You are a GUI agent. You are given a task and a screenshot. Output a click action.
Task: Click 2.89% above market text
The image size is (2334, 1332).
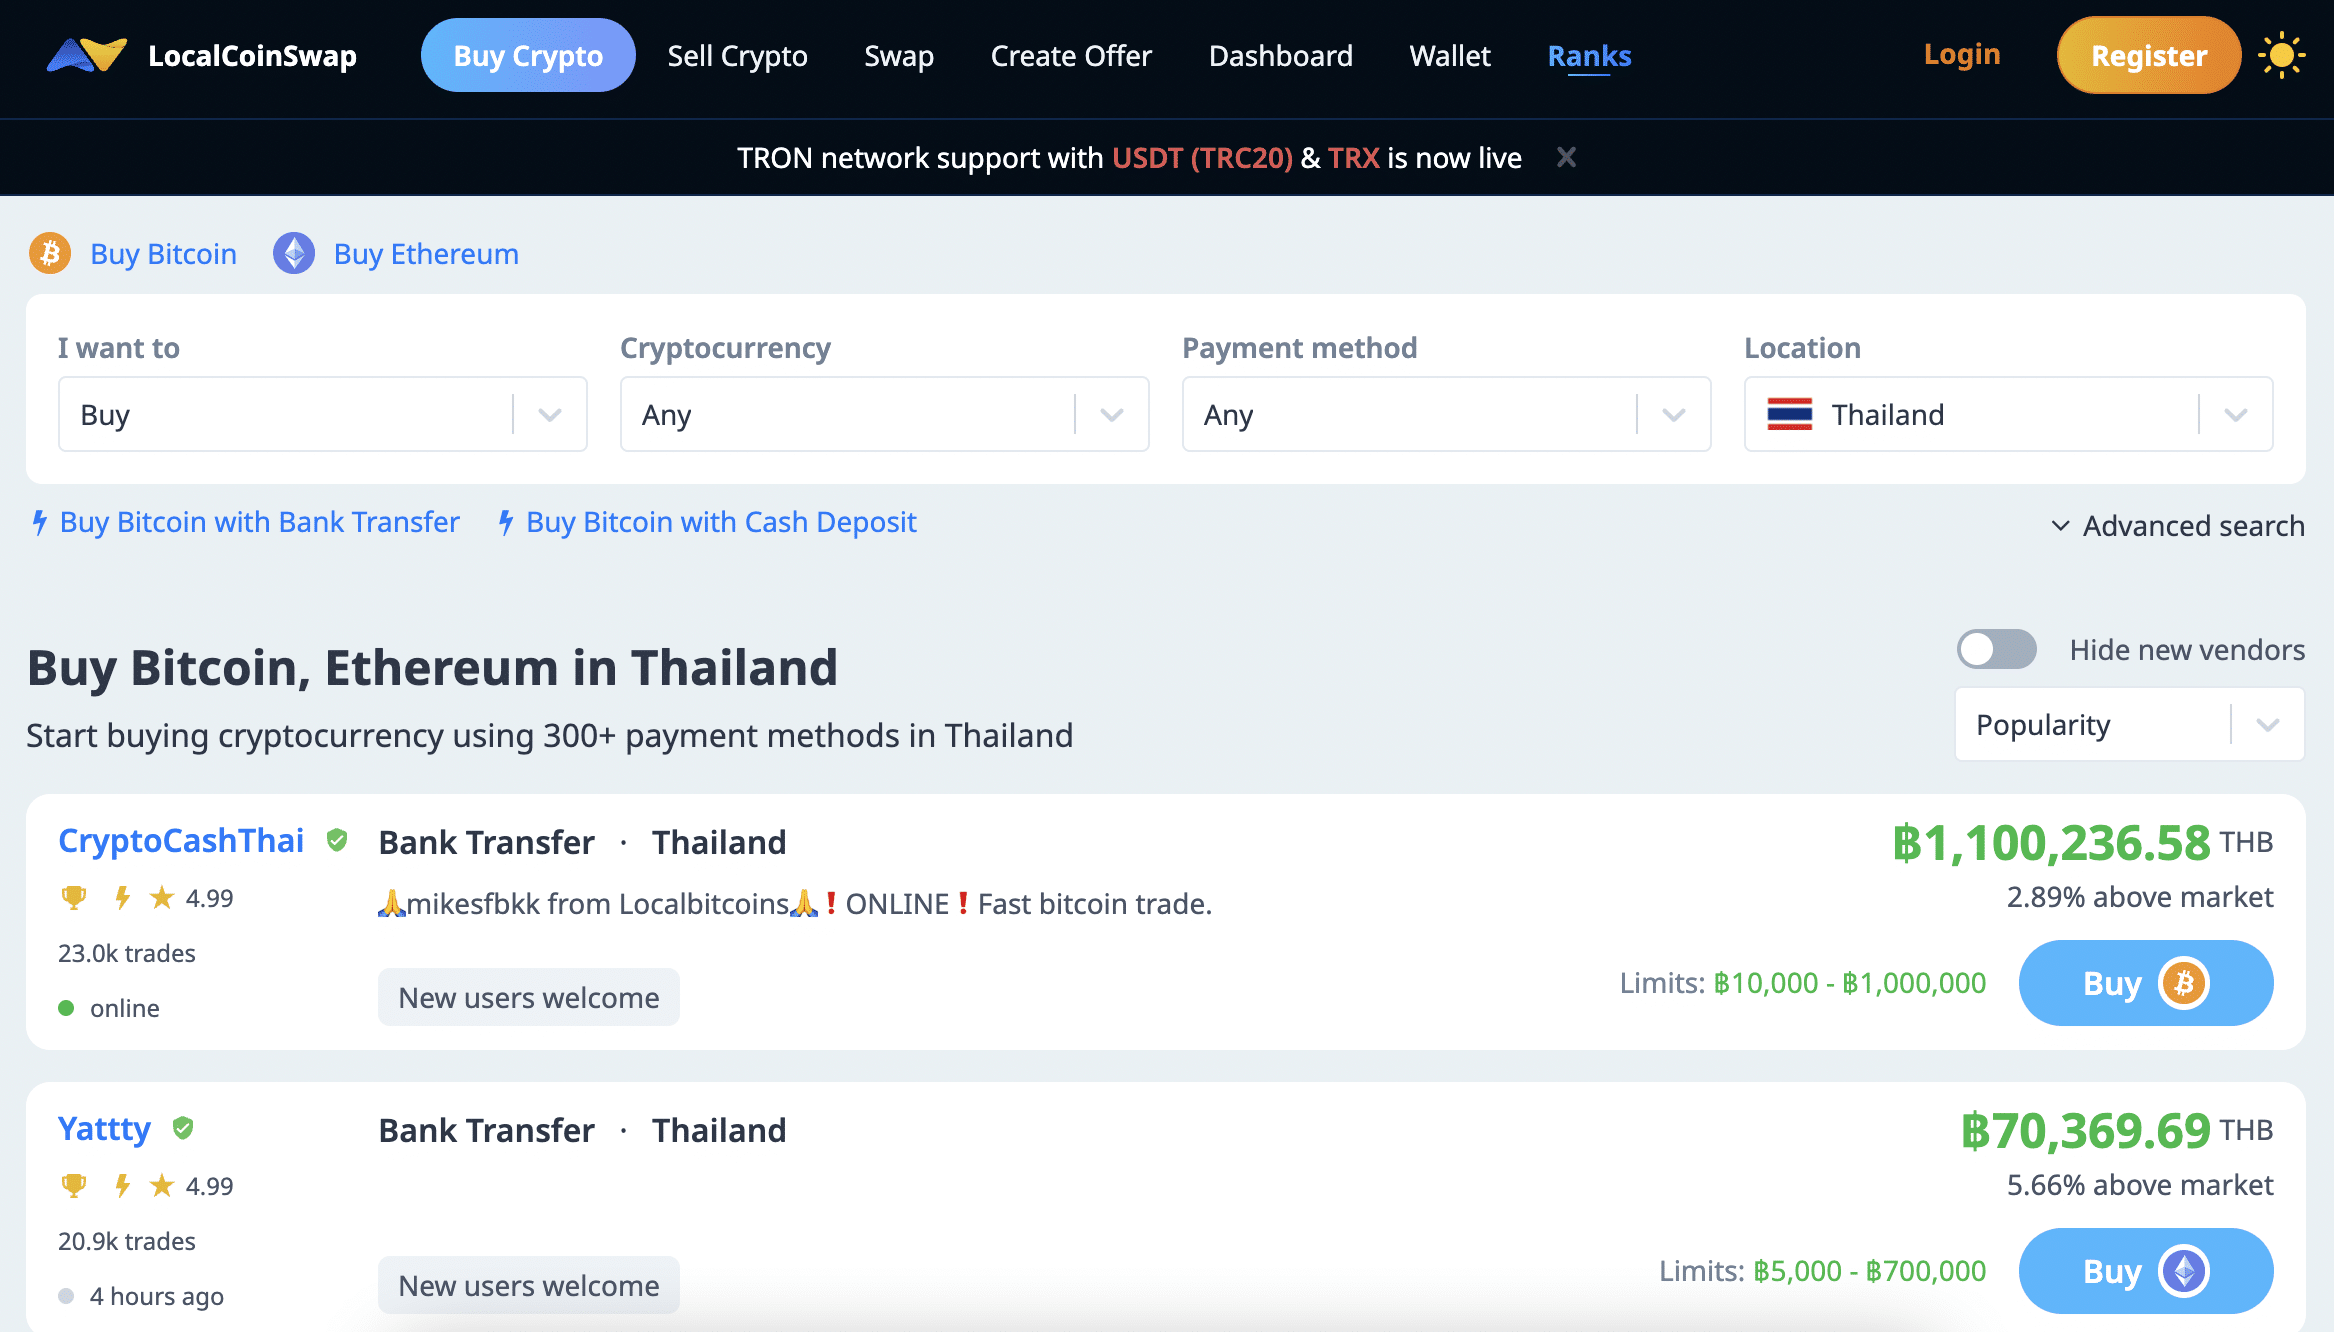2140,897
